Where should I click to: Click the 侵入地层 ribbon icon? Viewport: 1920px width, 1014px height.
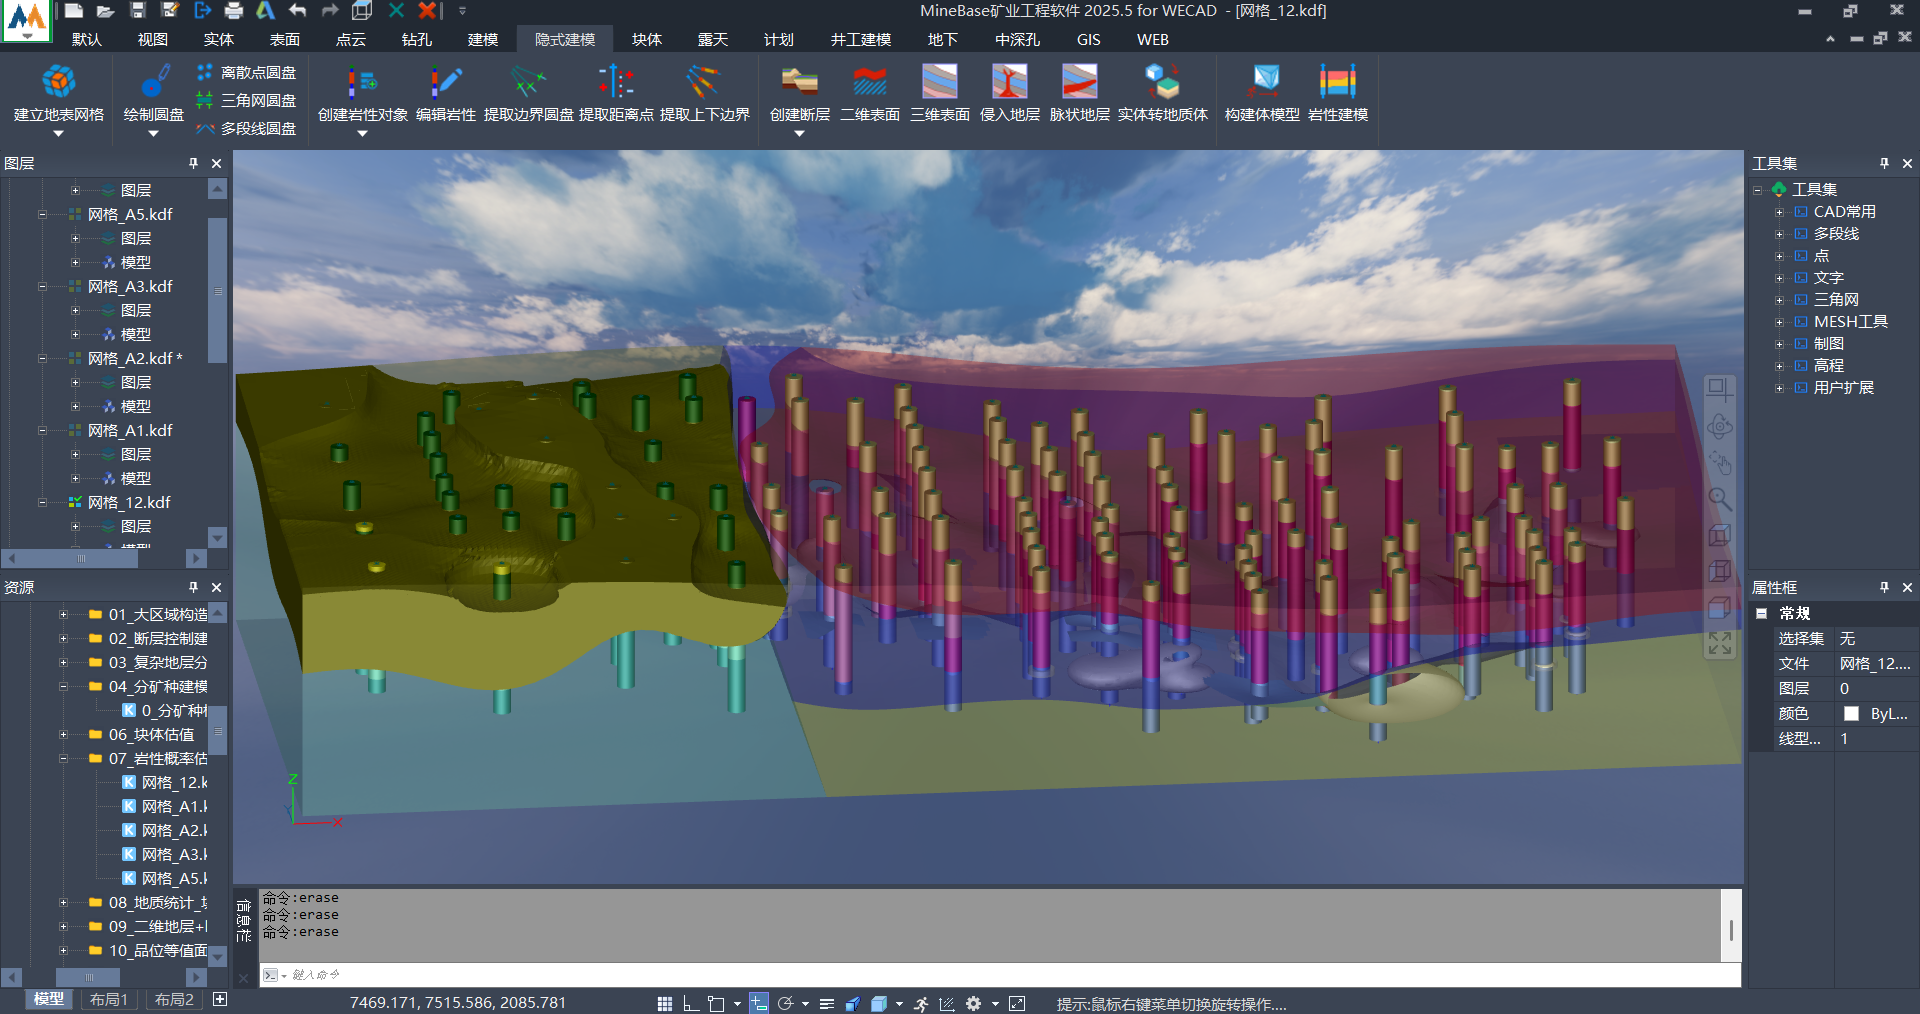coord(1009,82)
